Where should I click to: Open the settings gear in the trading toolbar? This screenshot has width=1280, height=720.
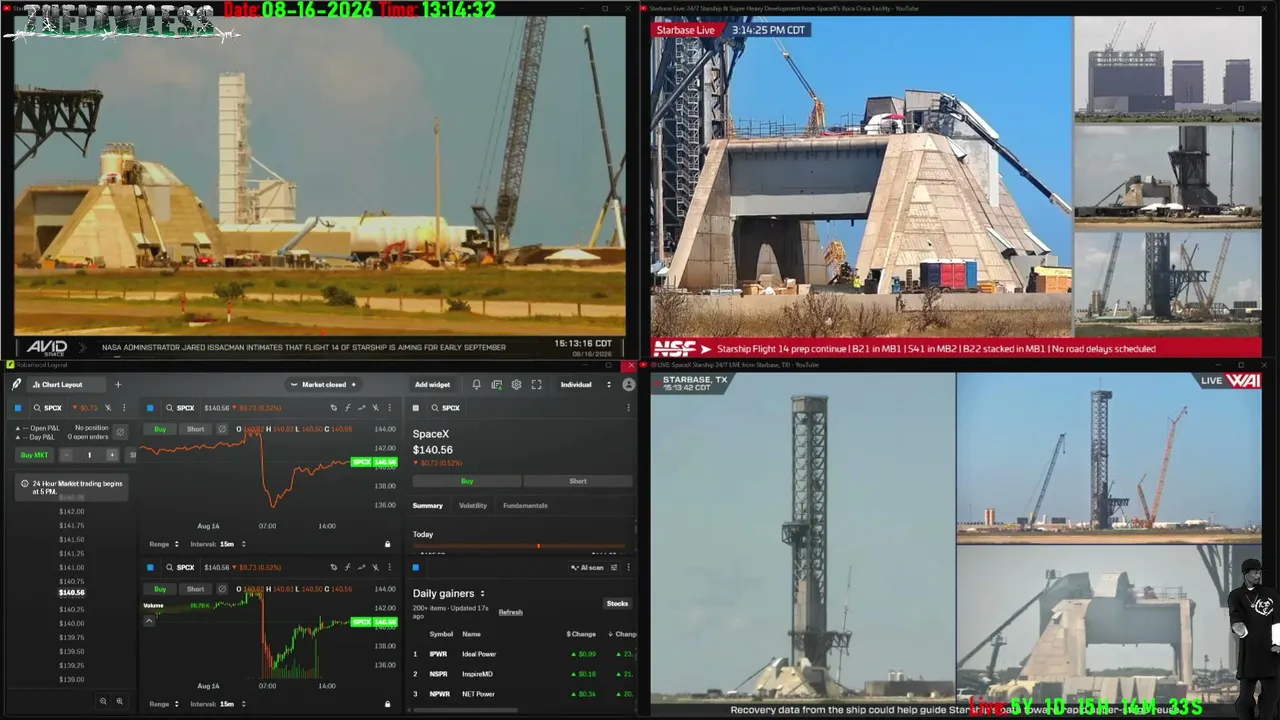tap(516, 384)
